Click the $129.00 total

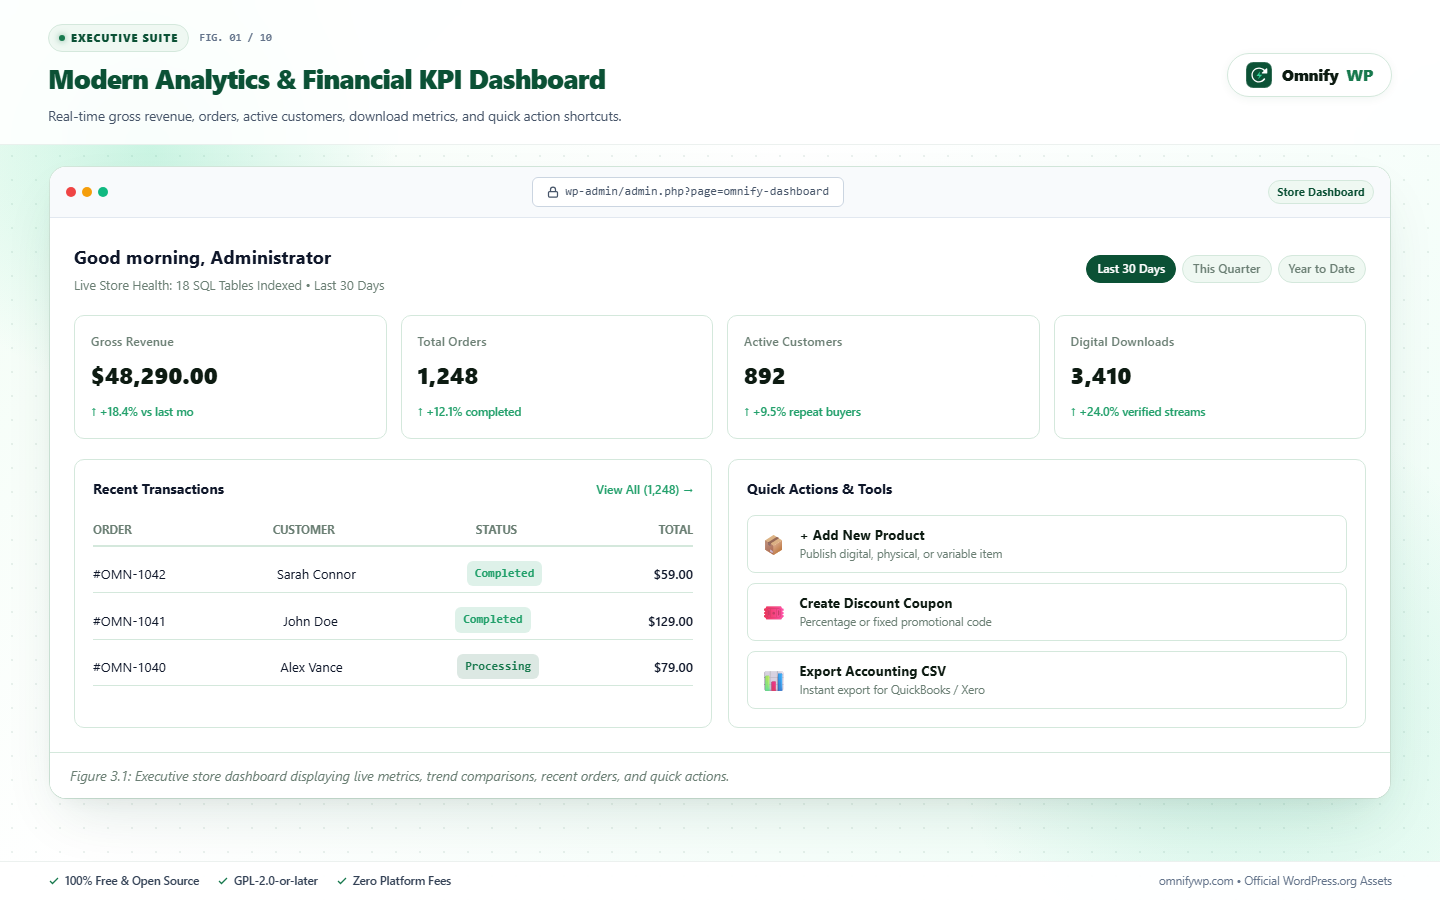pos(670,622)
